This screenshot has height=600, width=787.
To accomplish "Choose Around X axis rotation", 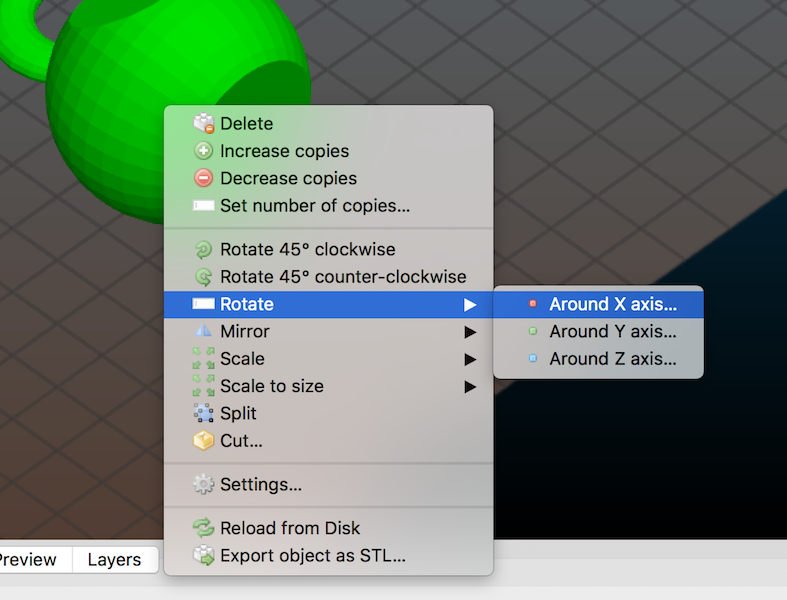I will pyautogui.click(x=612, y=304).
